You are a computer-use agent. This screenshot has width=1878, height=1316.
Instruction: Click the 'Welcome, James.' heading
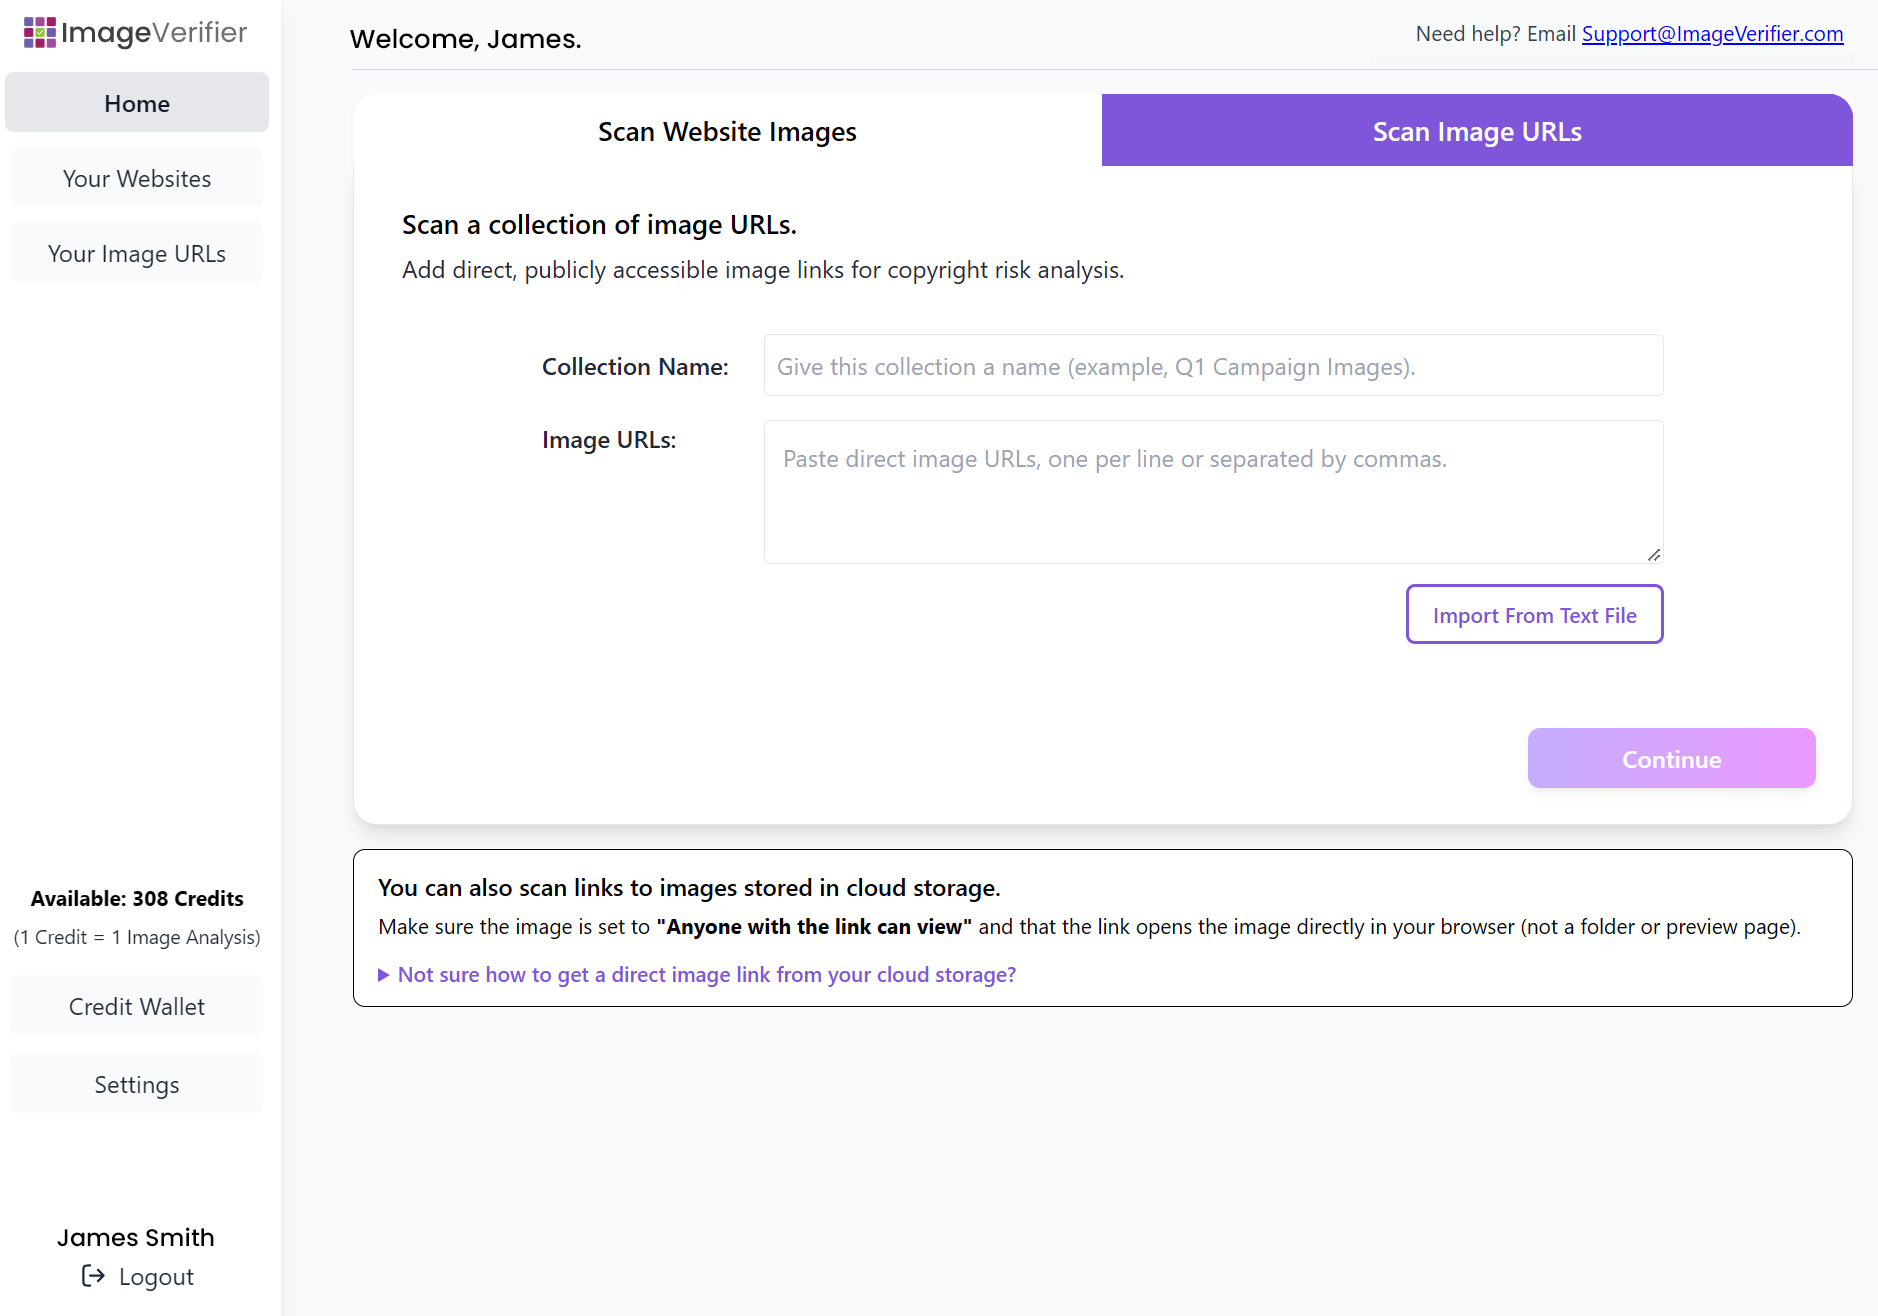466,39
